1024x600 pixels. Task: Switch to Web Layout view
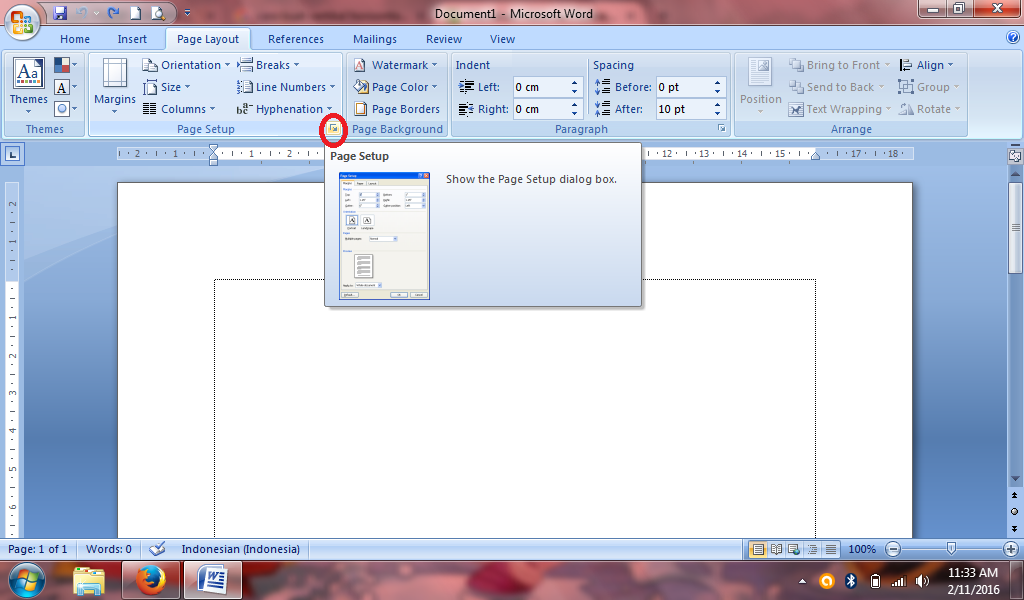coord(794,549)
